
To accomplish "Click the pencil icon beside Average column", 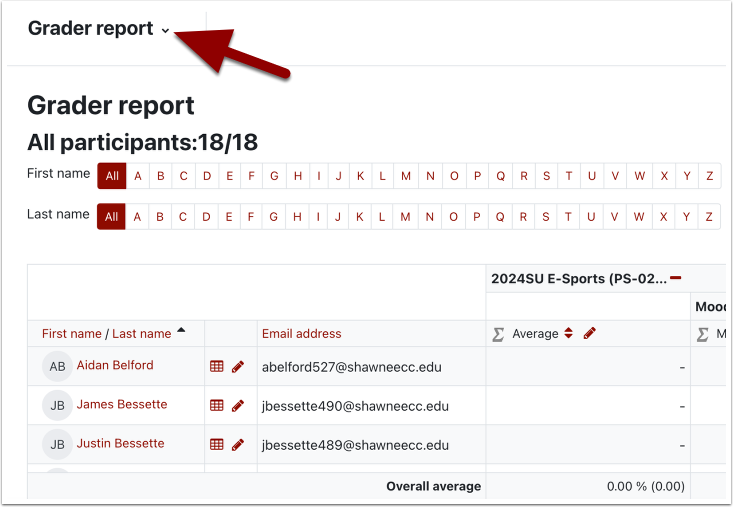I will click(590, 334).
